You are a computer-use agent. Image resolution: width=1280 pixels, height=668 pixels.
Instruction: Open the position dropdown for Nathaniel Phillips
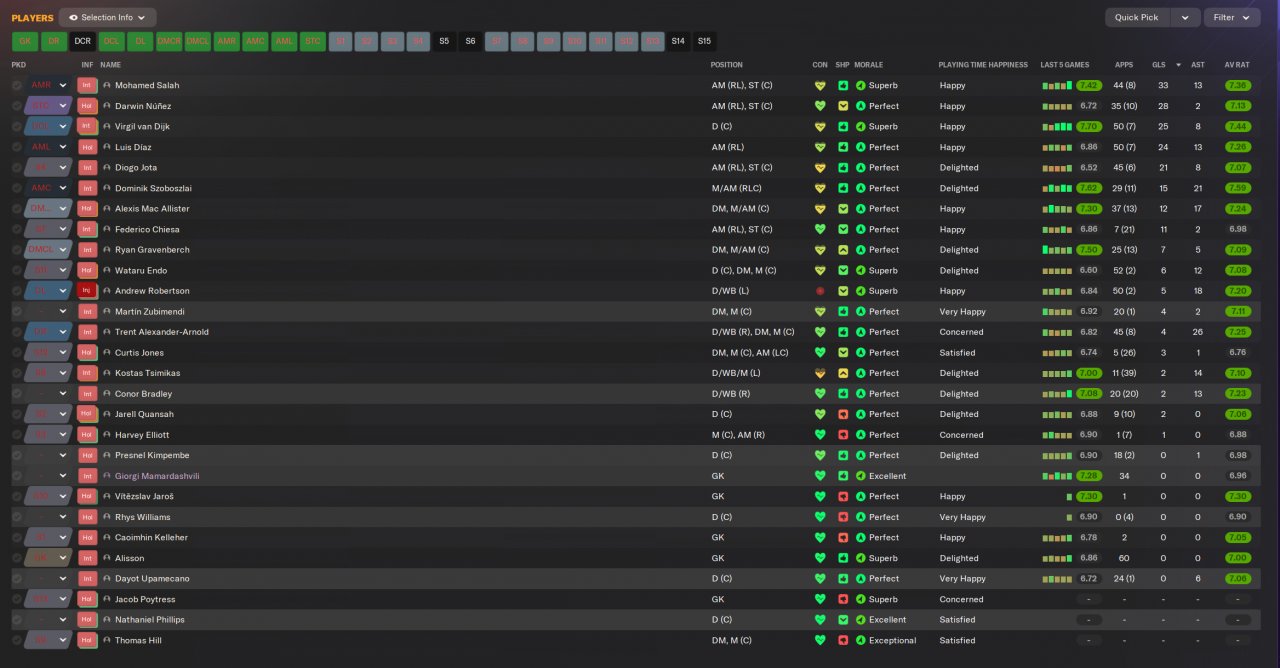(x=49, y=620)
